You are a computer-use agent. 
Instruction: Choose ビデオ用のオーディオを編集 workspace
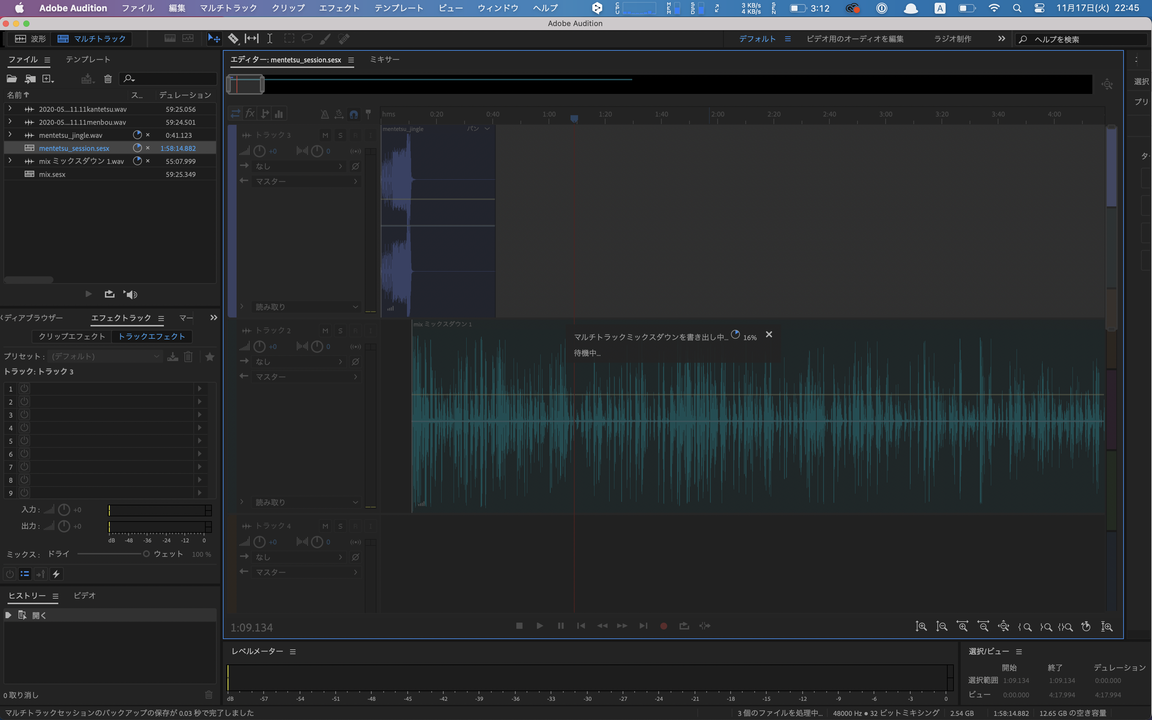(x=855, y=39)
